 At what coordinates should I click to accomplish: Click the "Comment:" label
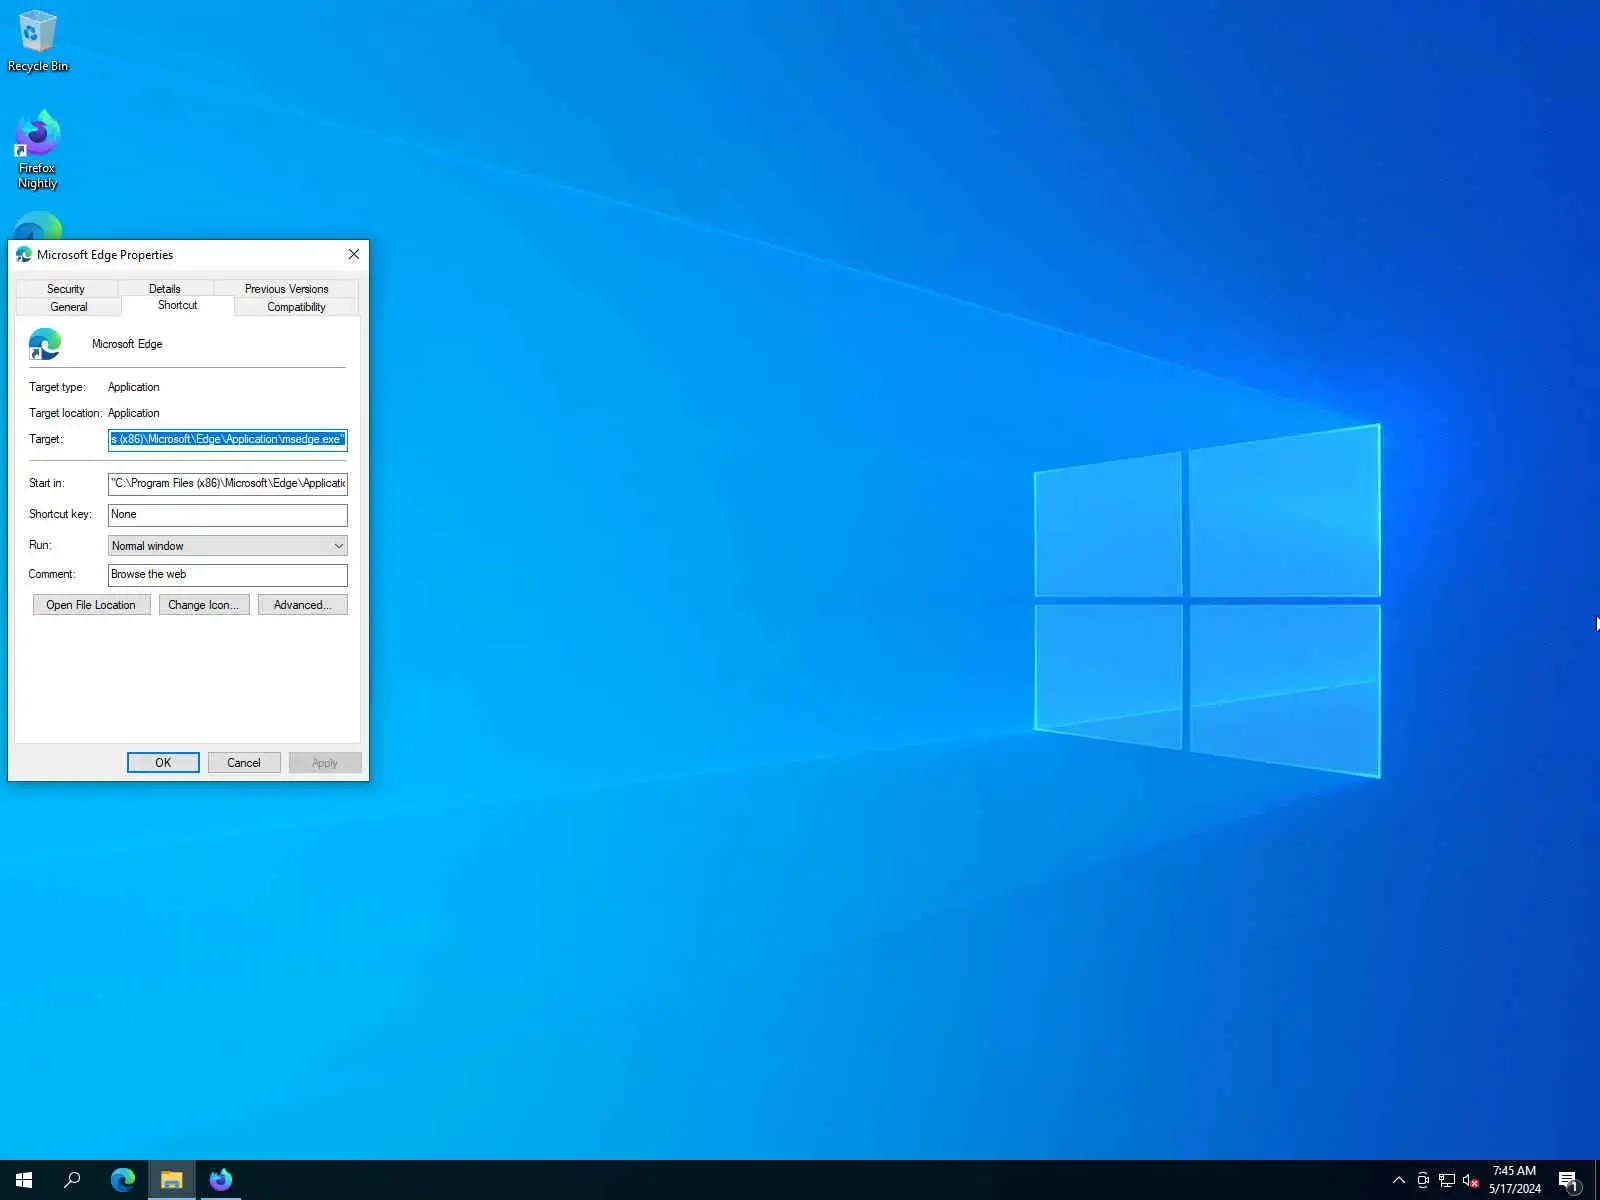[x=52, y=574]
